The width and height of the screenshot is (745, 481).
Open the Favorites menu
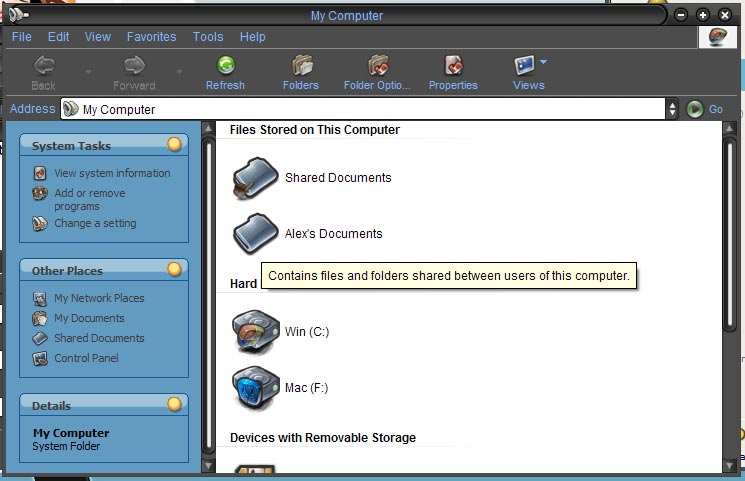coord(152,37)
